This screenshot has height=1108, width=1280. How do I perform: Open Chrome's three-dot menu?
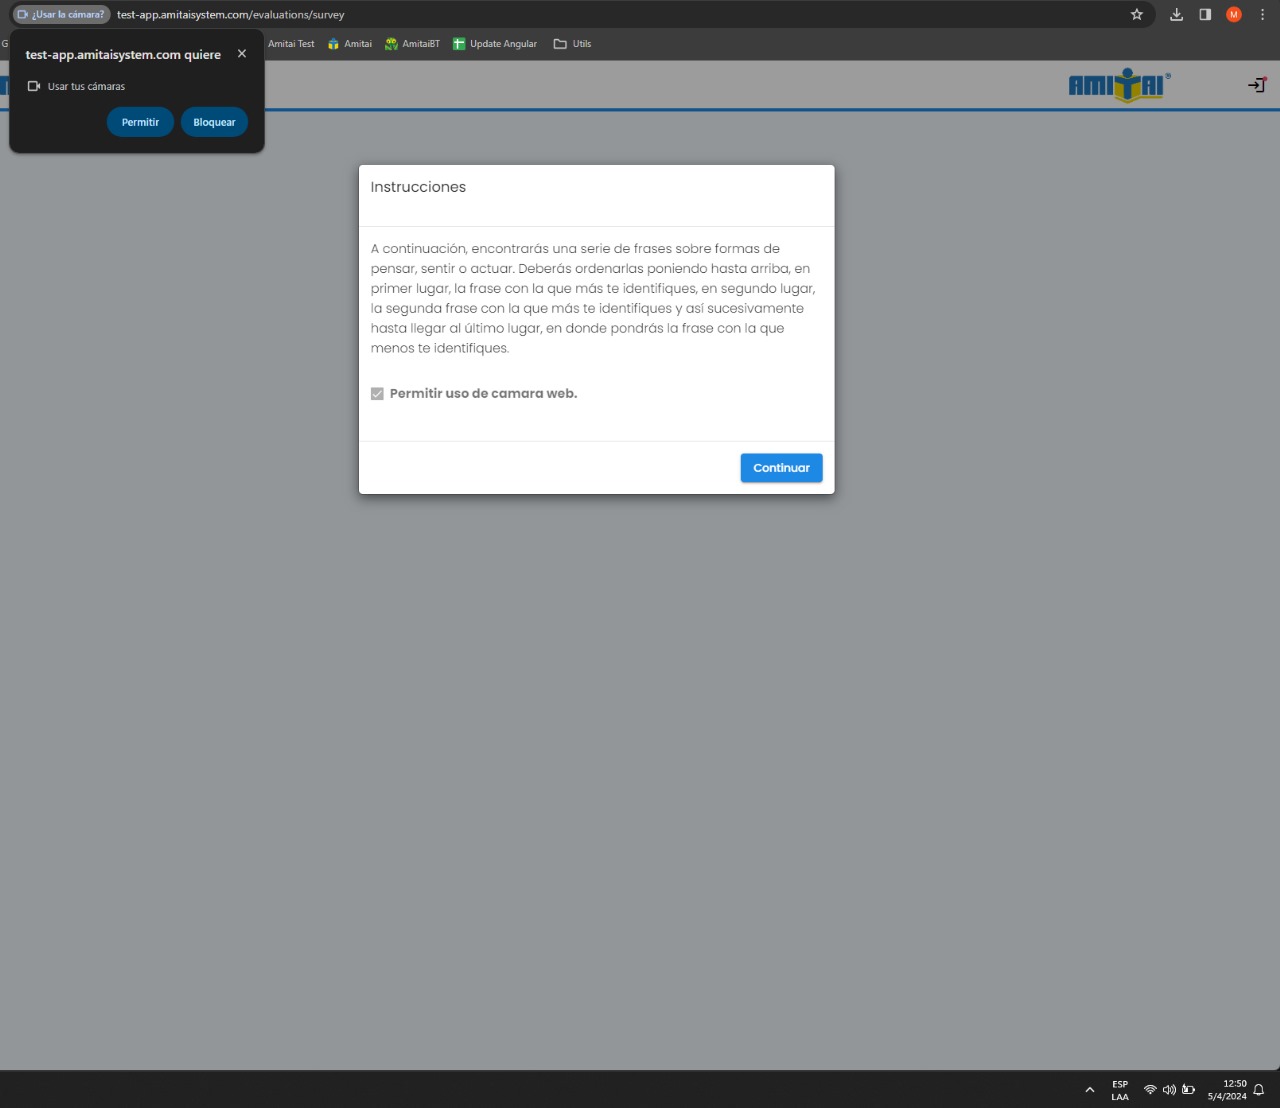tap(1262, 15)
